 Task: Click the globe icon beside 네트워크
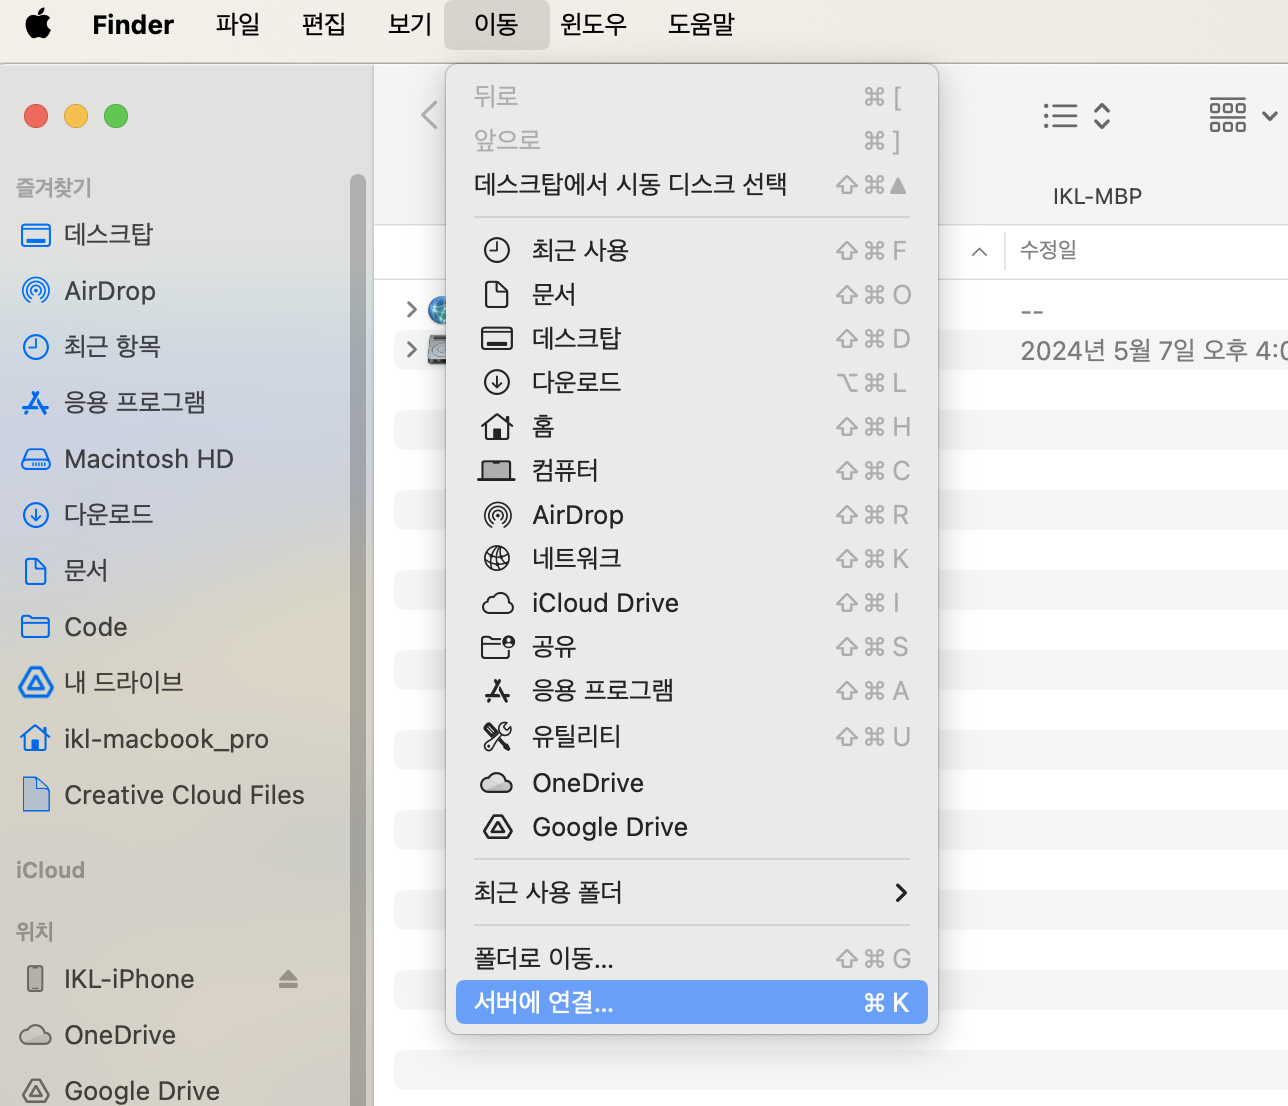tap(497, 558)
